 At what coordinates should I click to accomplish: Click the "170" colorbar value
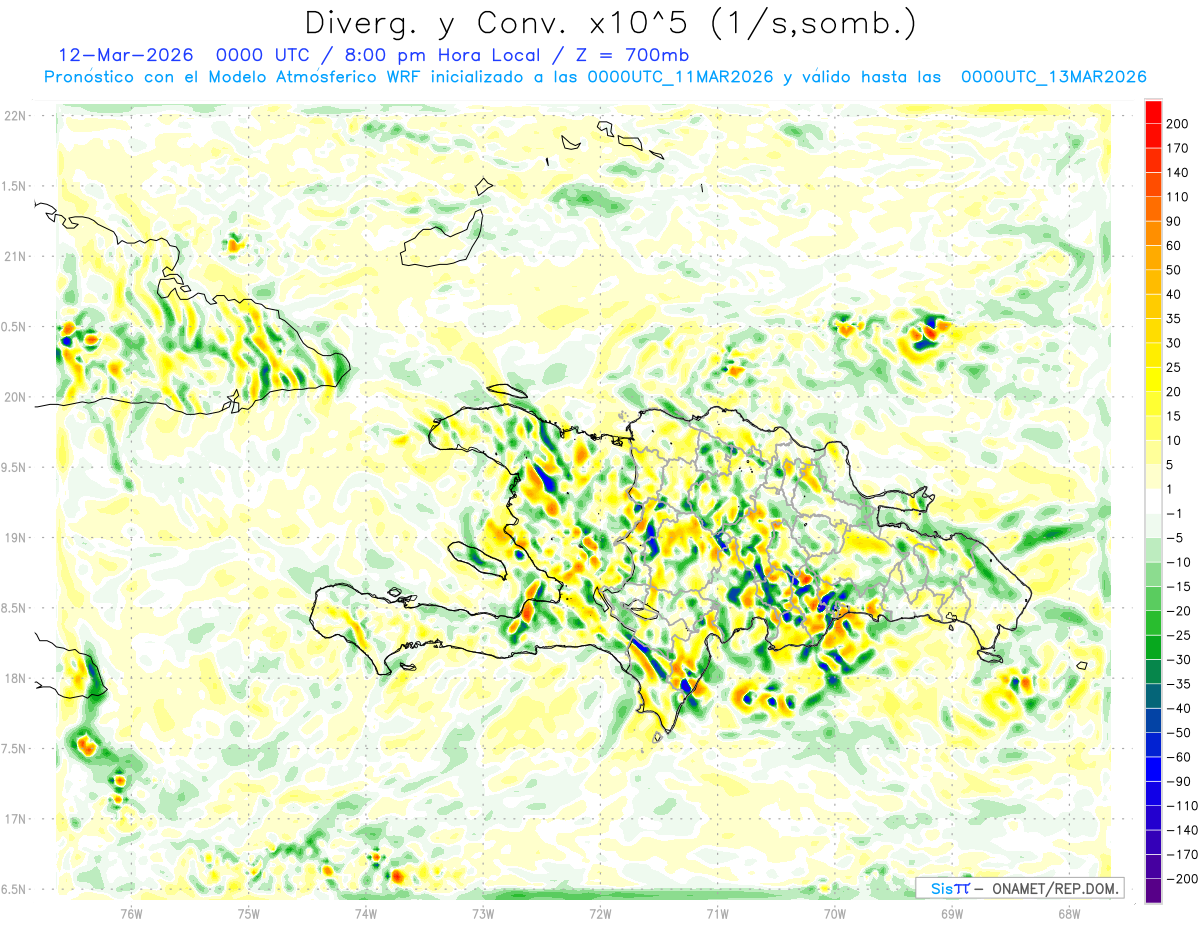[1178, 148]
